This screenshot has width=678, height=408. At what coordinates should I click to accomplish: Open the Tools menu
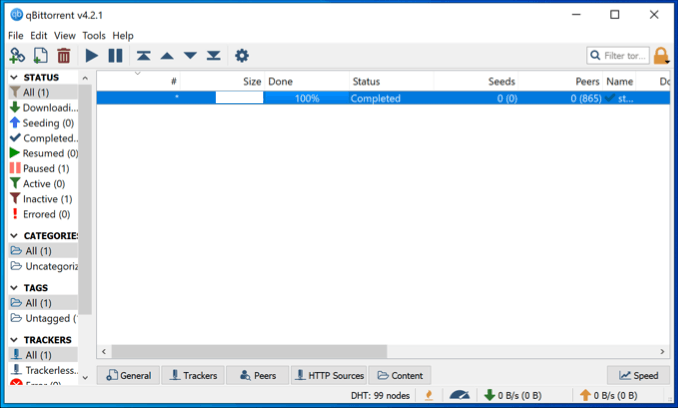94,36
